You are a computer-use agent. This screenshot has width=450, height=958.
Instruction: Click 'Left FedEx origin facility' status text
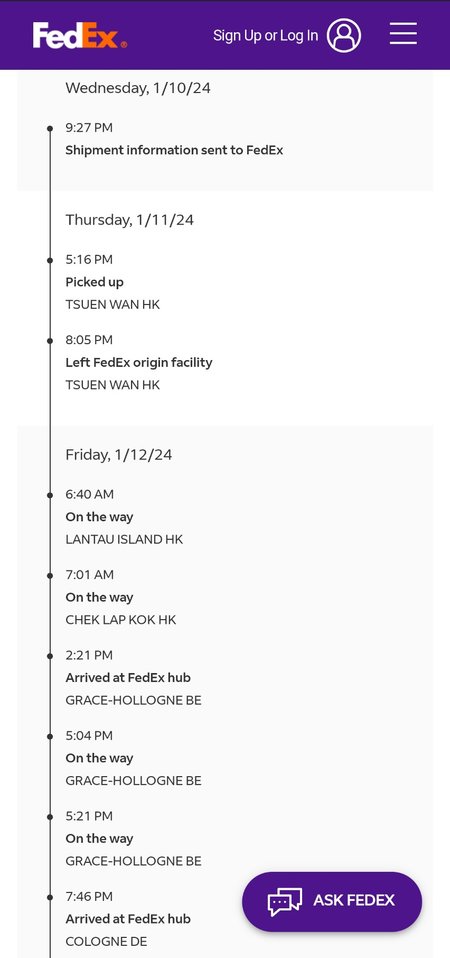139,362
